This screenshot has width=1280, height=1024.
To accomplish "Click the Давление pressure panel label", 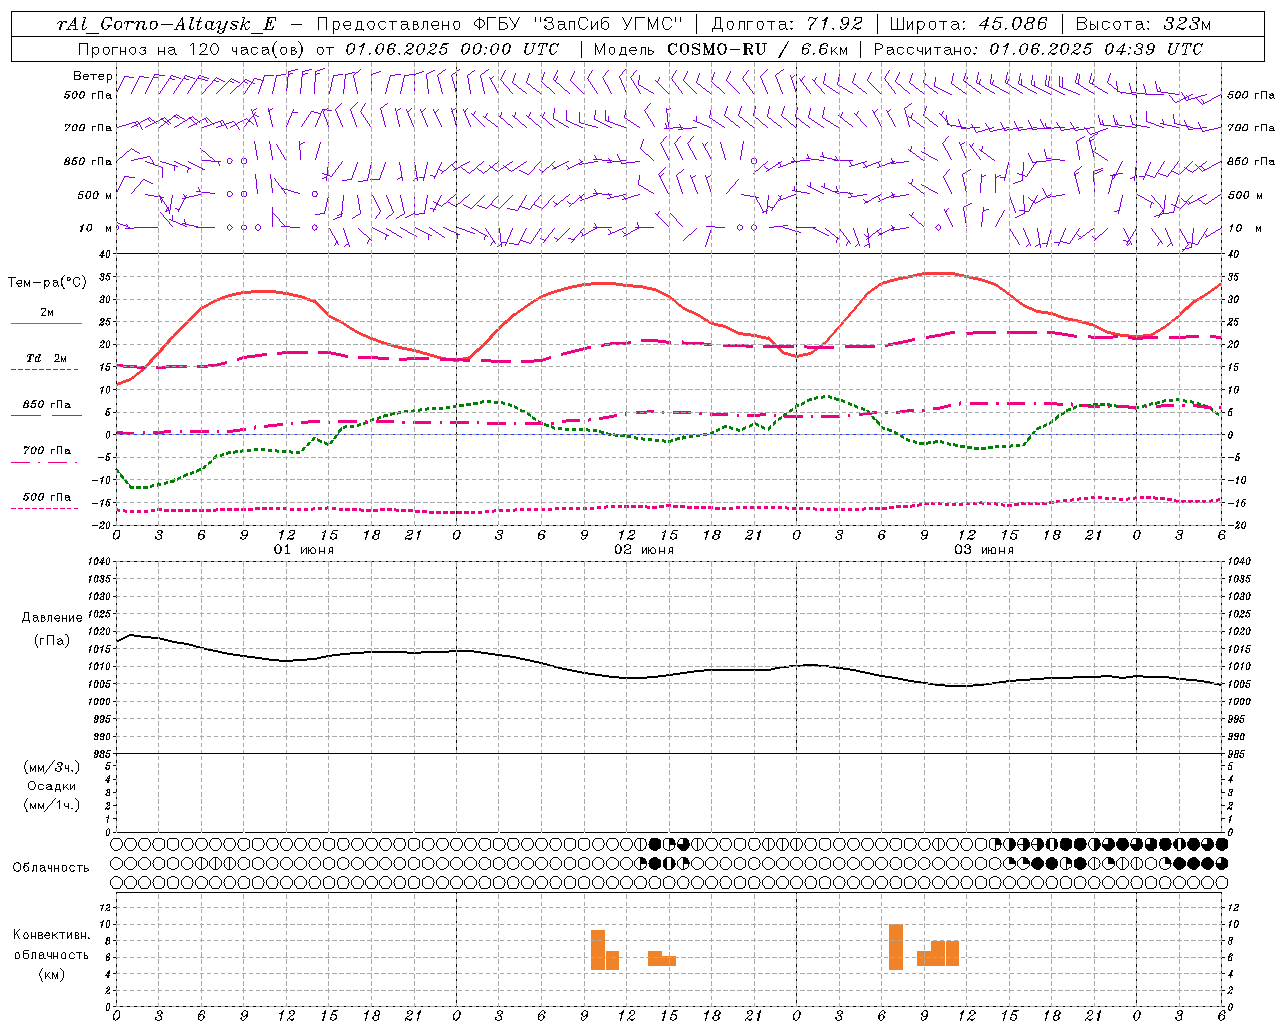I will tap(52, 618).
